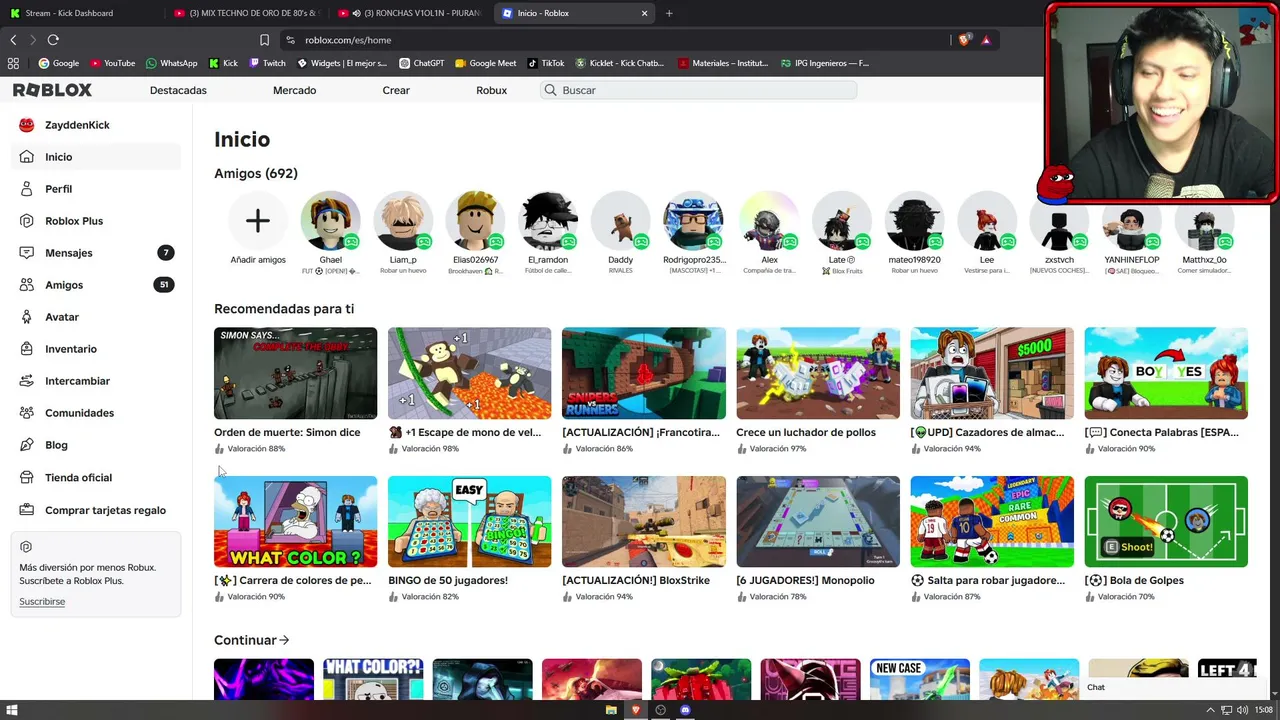Open friend Rodrigopro235's avatar
Viewport: 1280px width, 720px height.
[x=694, y=221]
